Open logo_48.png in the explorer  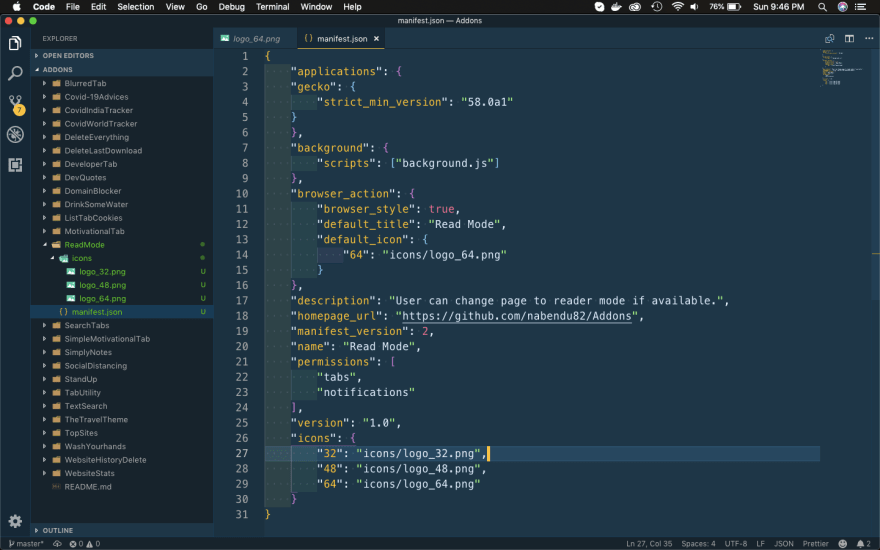click(x=102, y=285)
